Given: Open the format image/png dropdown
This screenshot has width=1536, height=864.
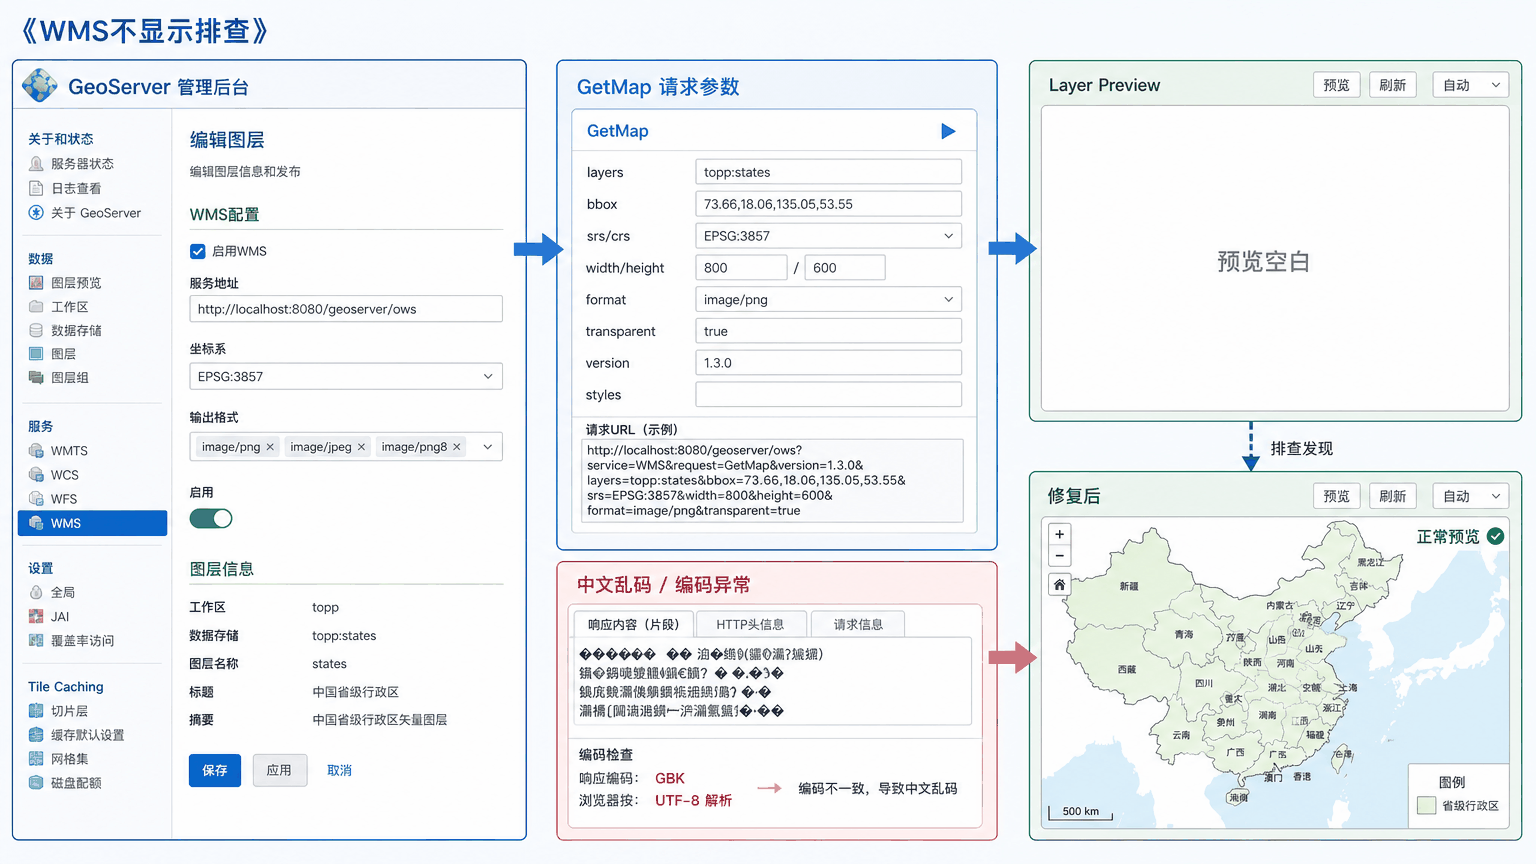Looking at the screenshot, I should [x=828, y=299].
